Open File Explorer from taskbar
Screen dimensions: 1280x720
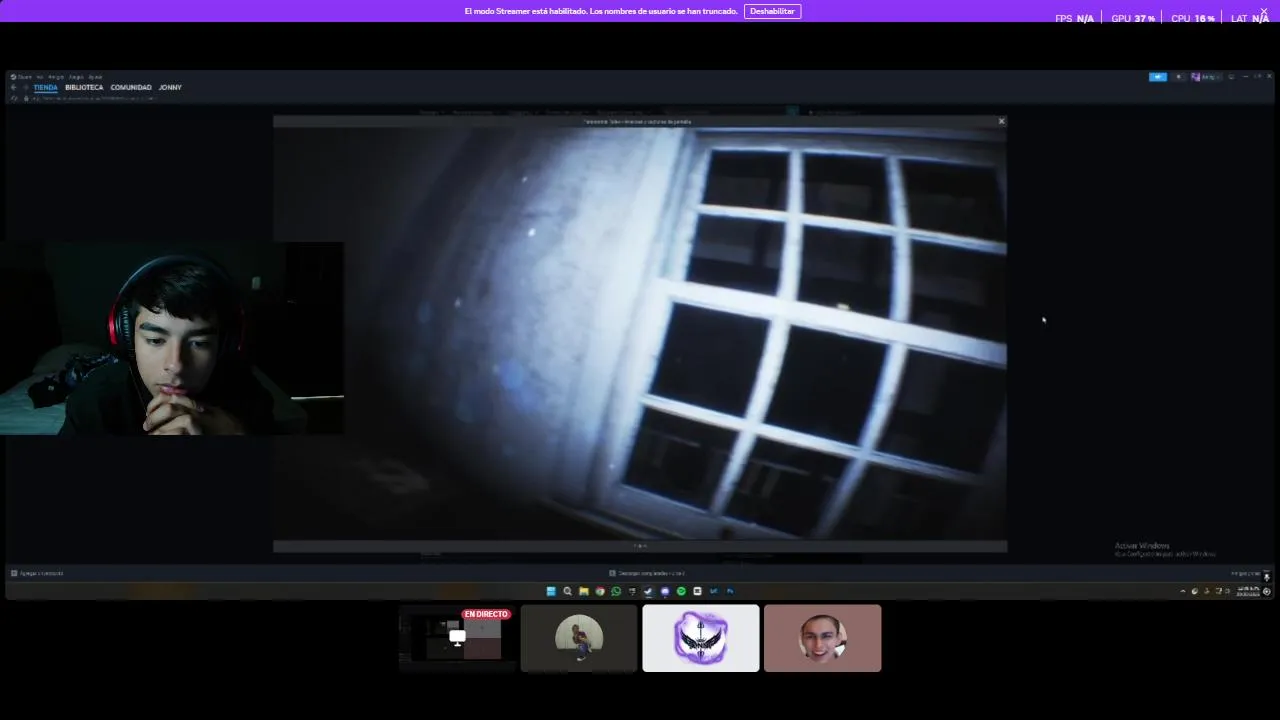(x=584, y=591)
